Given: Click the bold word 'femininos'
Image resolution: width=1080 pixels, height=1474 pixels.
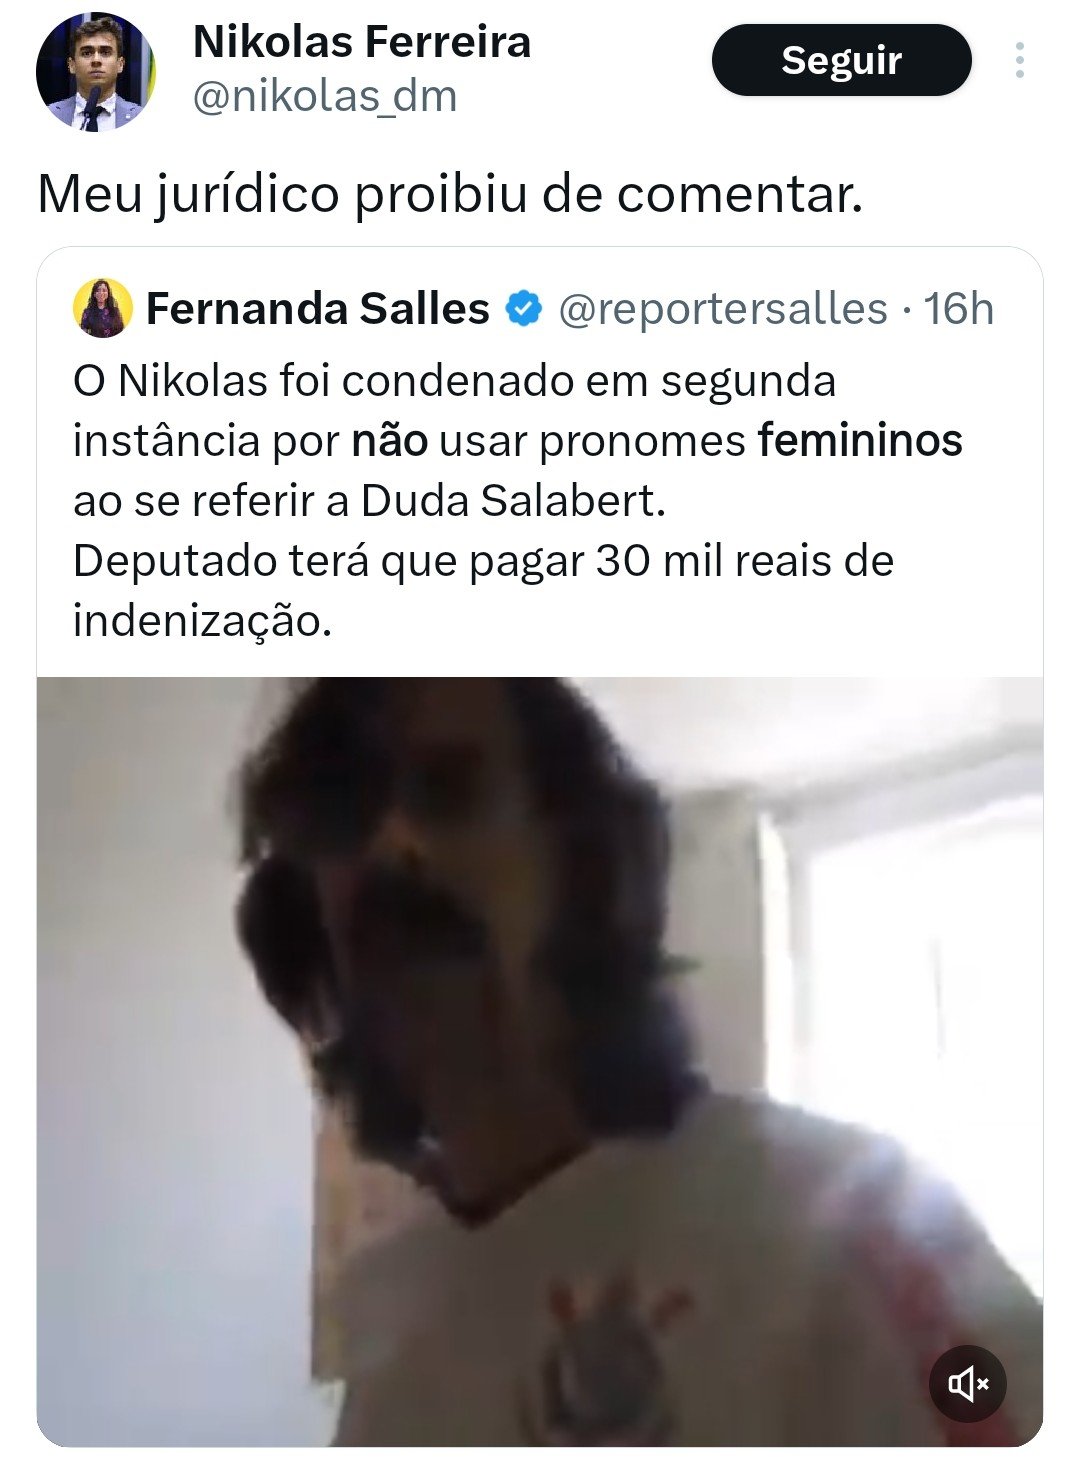Looking at the screenshot, I should pos(860,441).
